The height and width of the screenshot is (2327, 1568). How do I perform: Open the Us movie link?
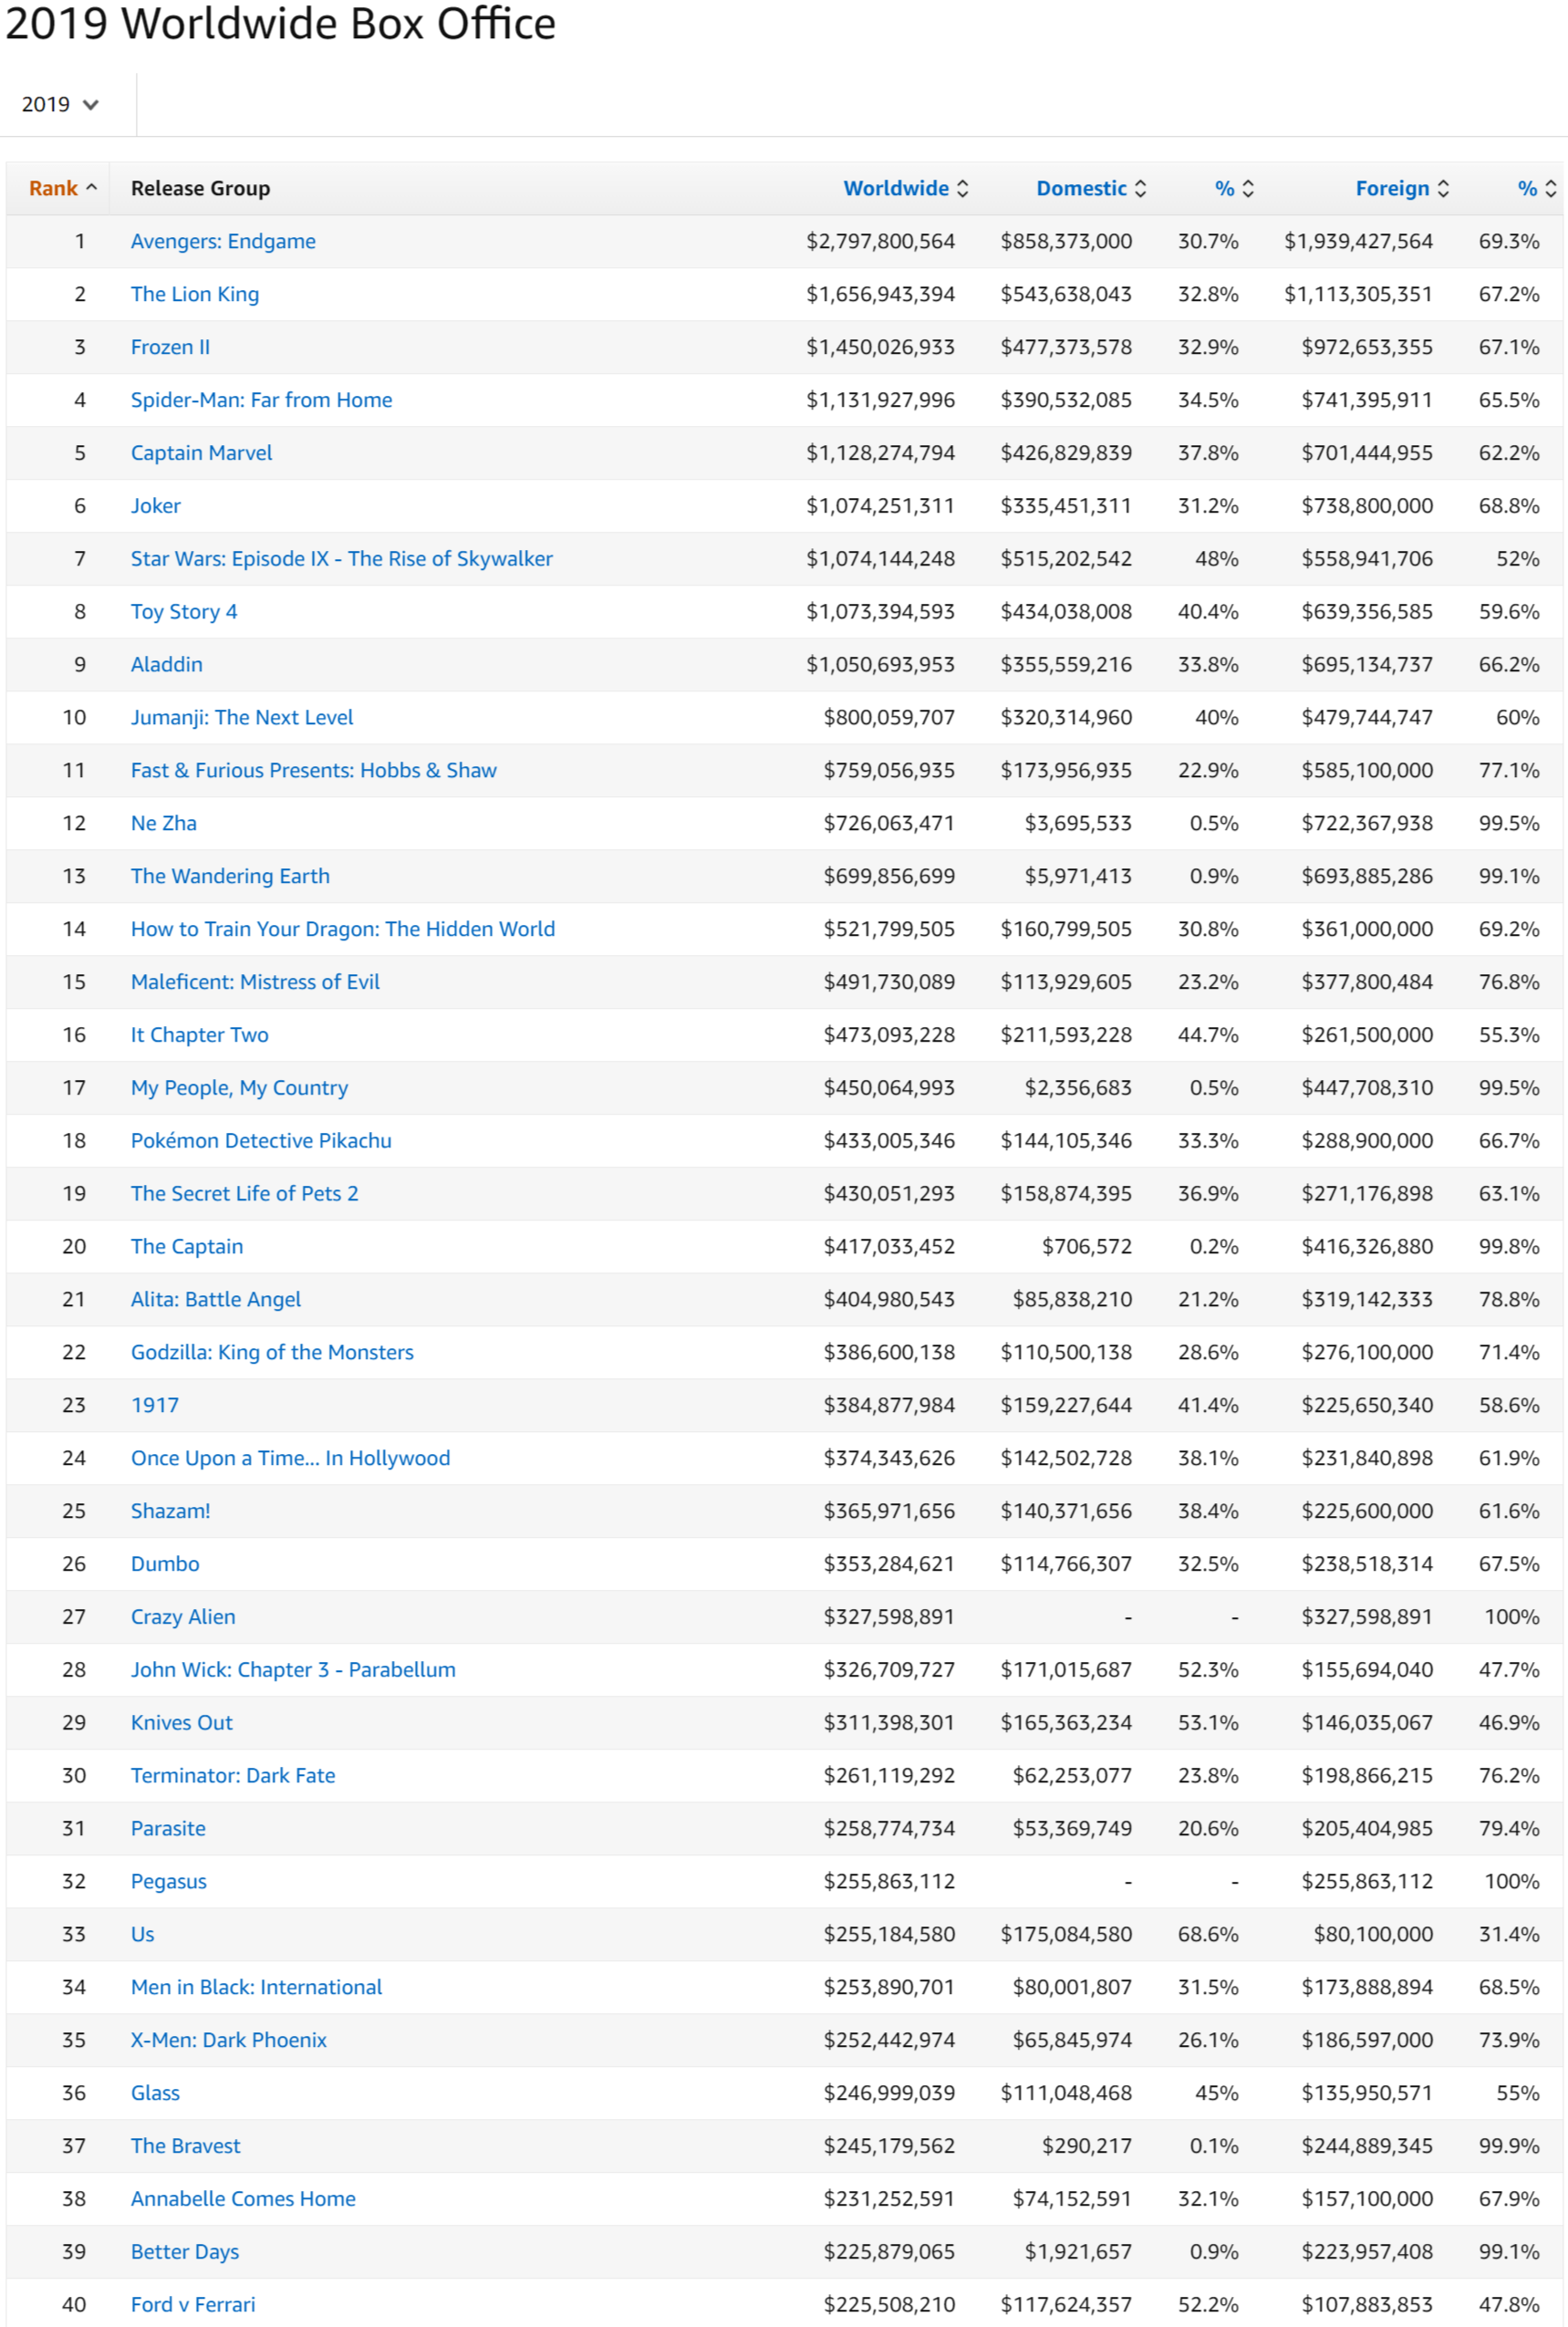143,1935
